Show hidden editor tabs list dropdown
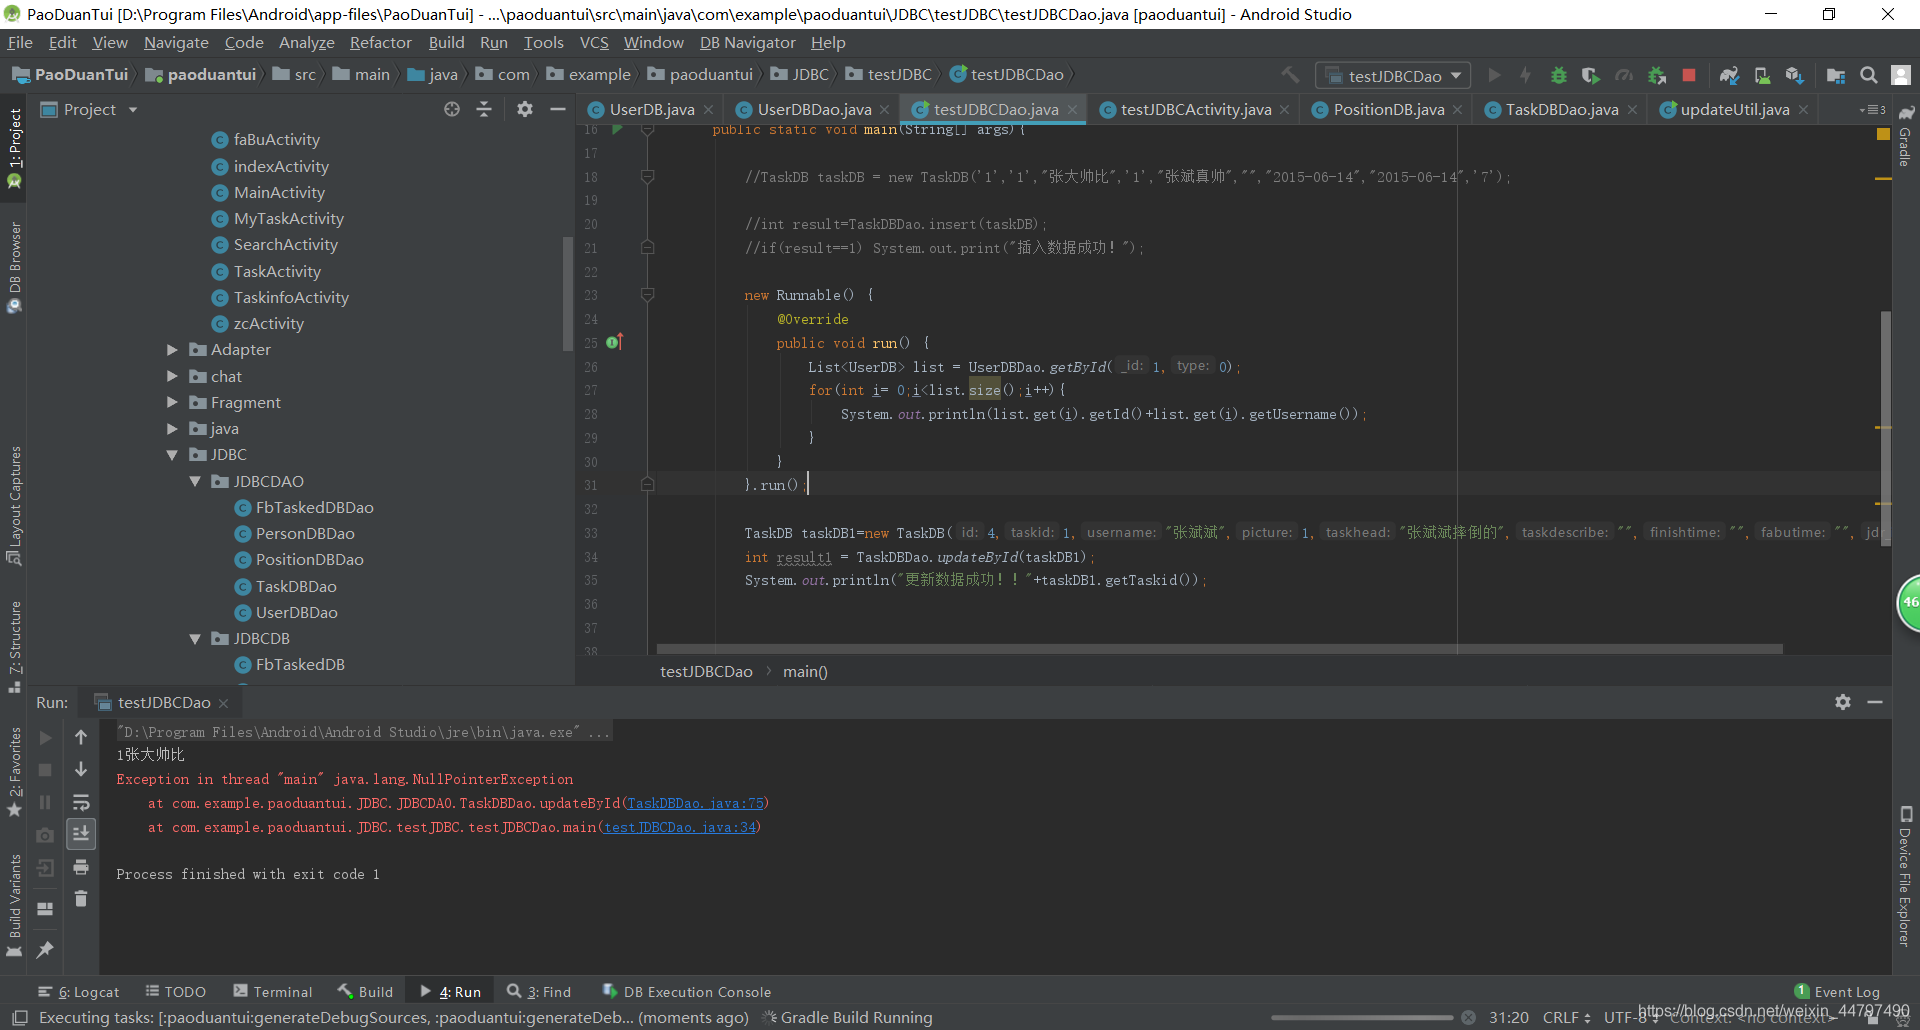Screen dimensions: 1920x1030 point(1872,110)
